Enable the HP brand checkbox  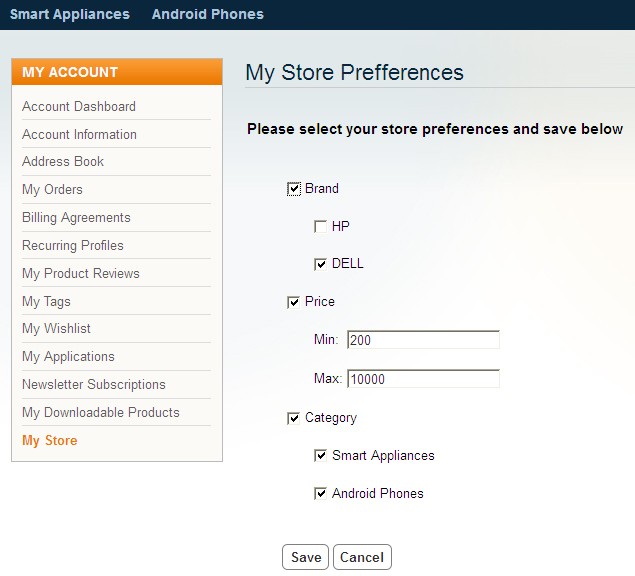click(x=320, y=226)
